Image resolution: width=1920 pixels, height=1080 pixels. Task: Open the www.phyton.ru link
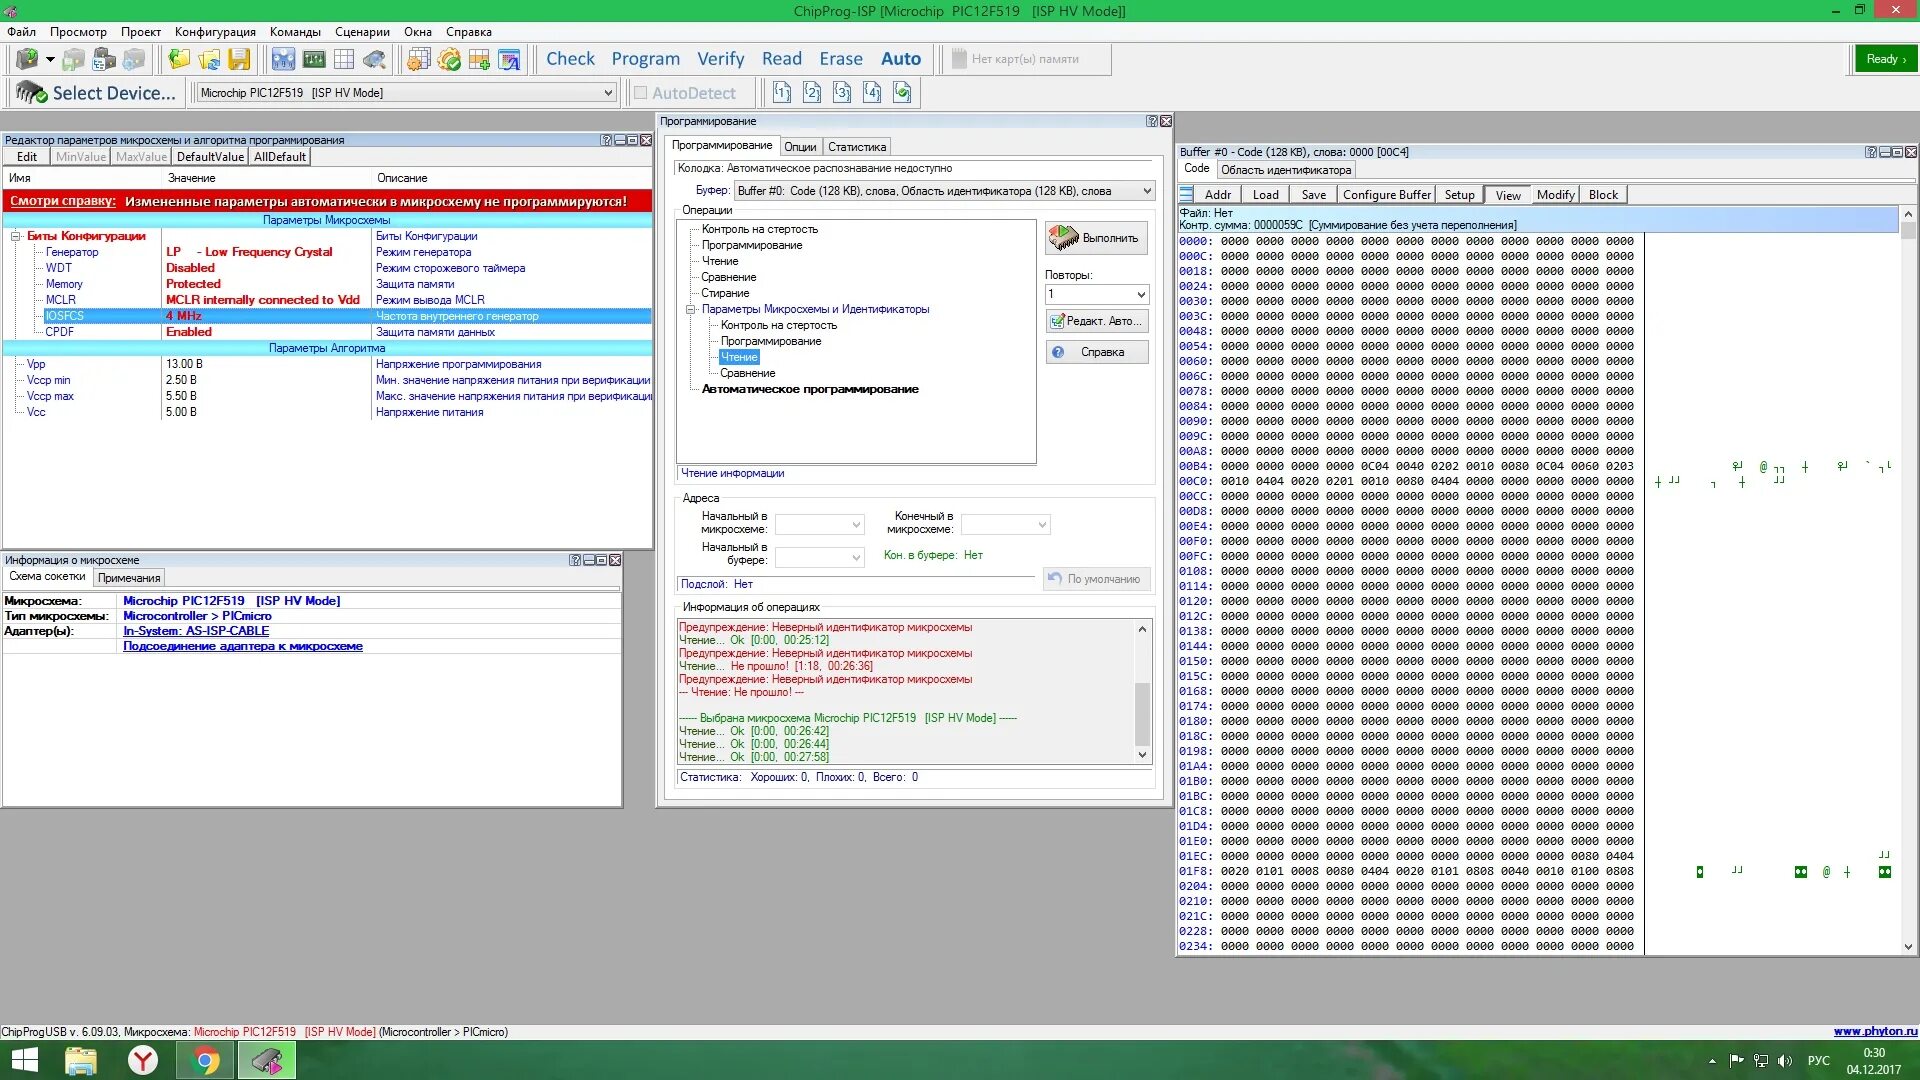1874,1031
